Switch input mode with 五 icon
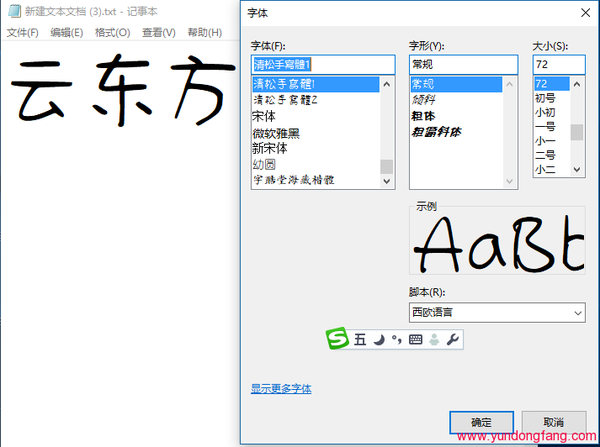This screenshot has width=600, height=447. tap(360, 339)
